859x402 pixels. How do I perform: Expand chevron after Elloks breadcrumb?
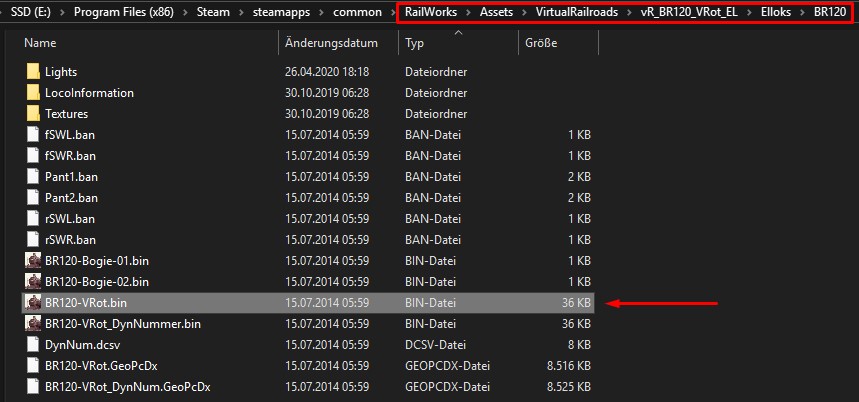pos(803,13)
